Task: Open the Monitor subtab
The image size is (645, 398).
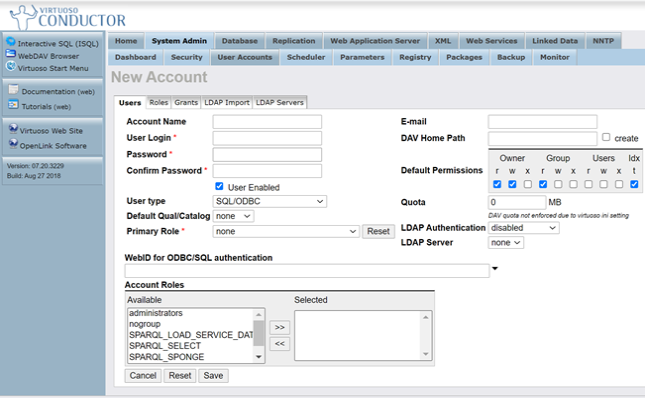Action: click(x=555, y=58)
